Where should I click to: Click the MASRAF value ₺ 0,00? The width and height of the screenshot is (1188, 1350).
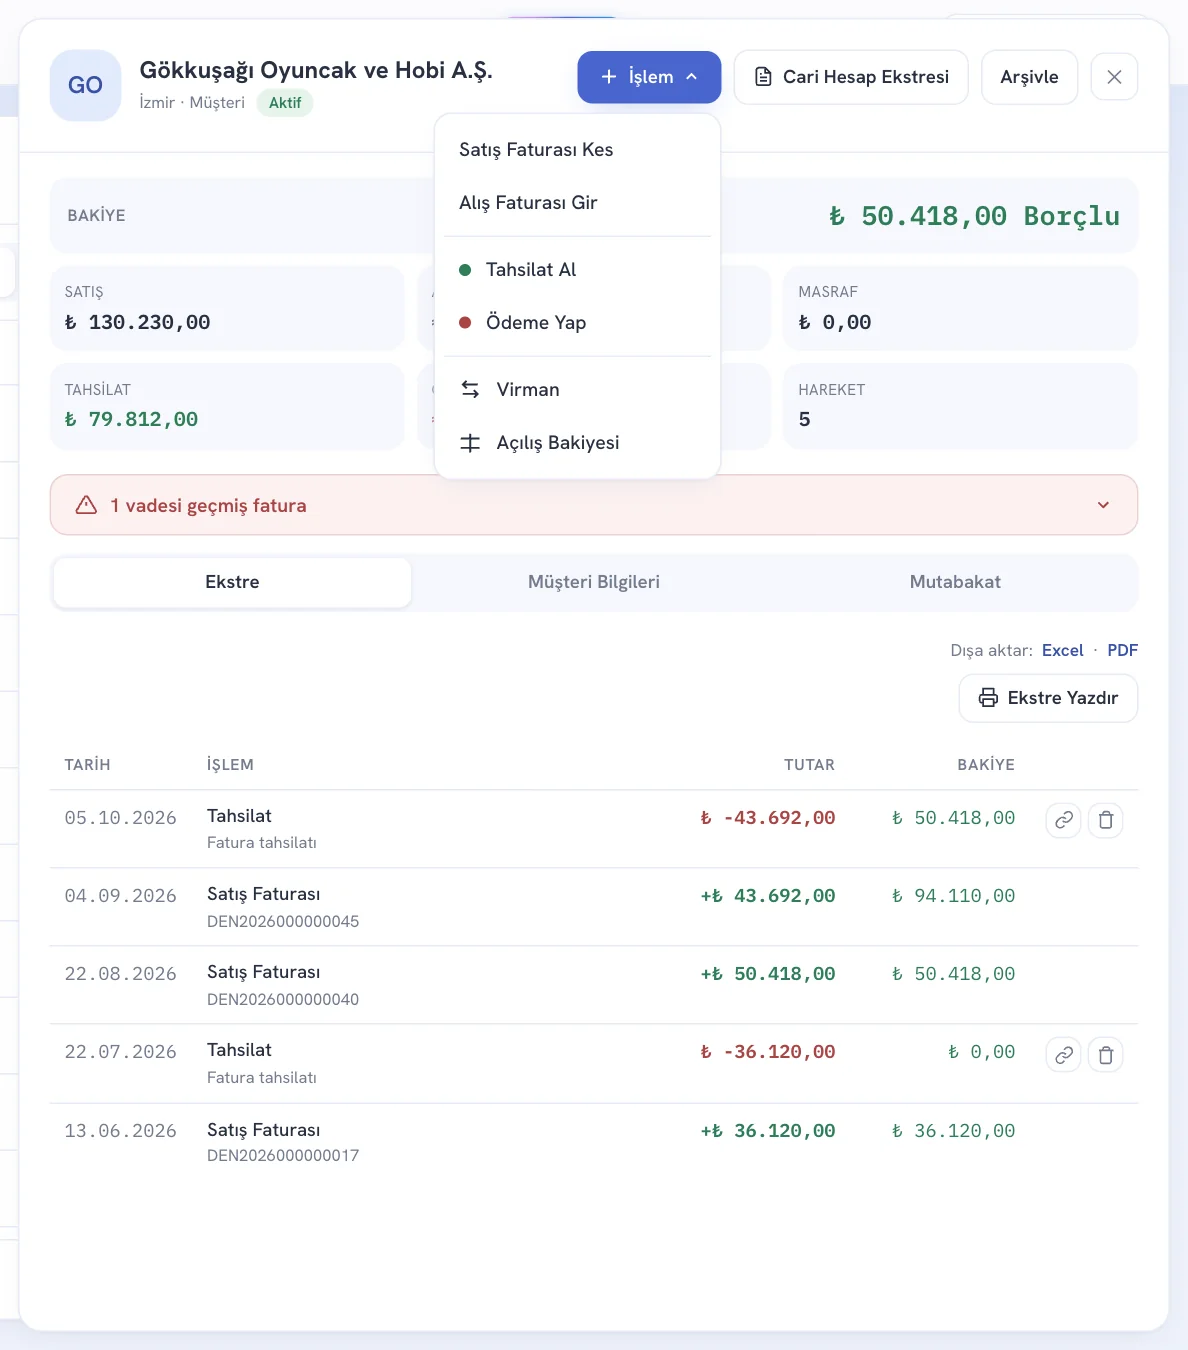click(835, 322)
